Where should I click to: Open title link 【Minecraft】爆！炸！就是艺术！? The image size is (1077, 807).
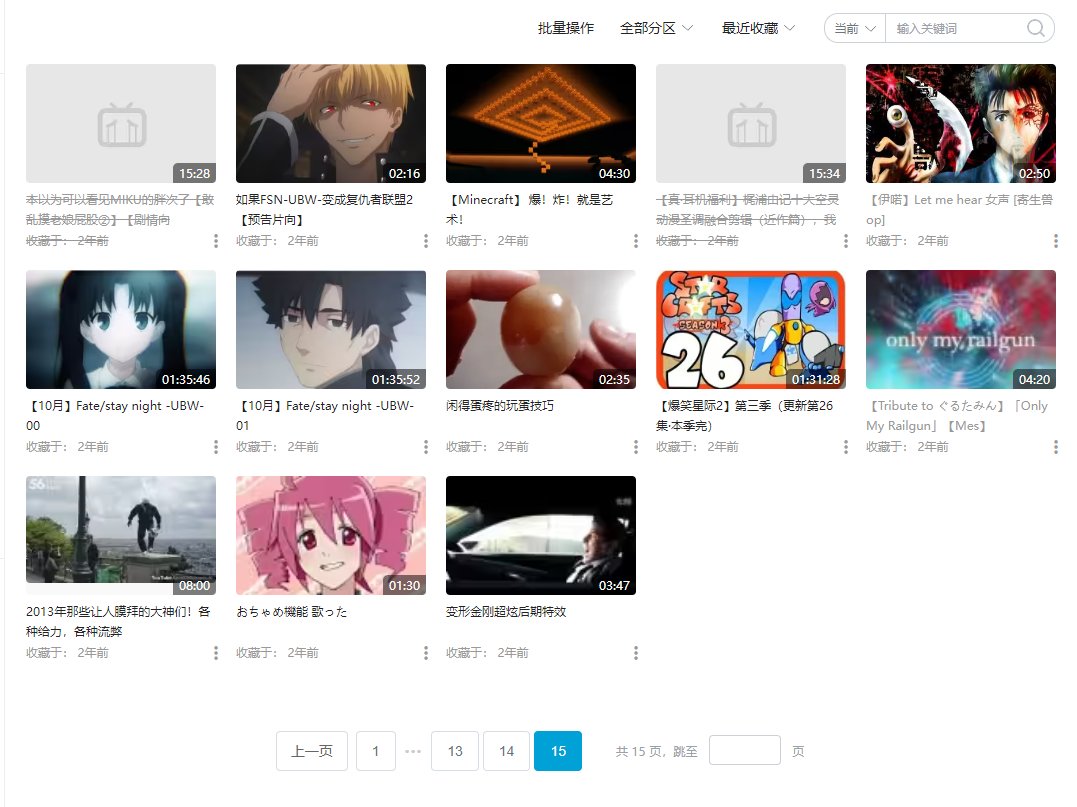point(530,209)
